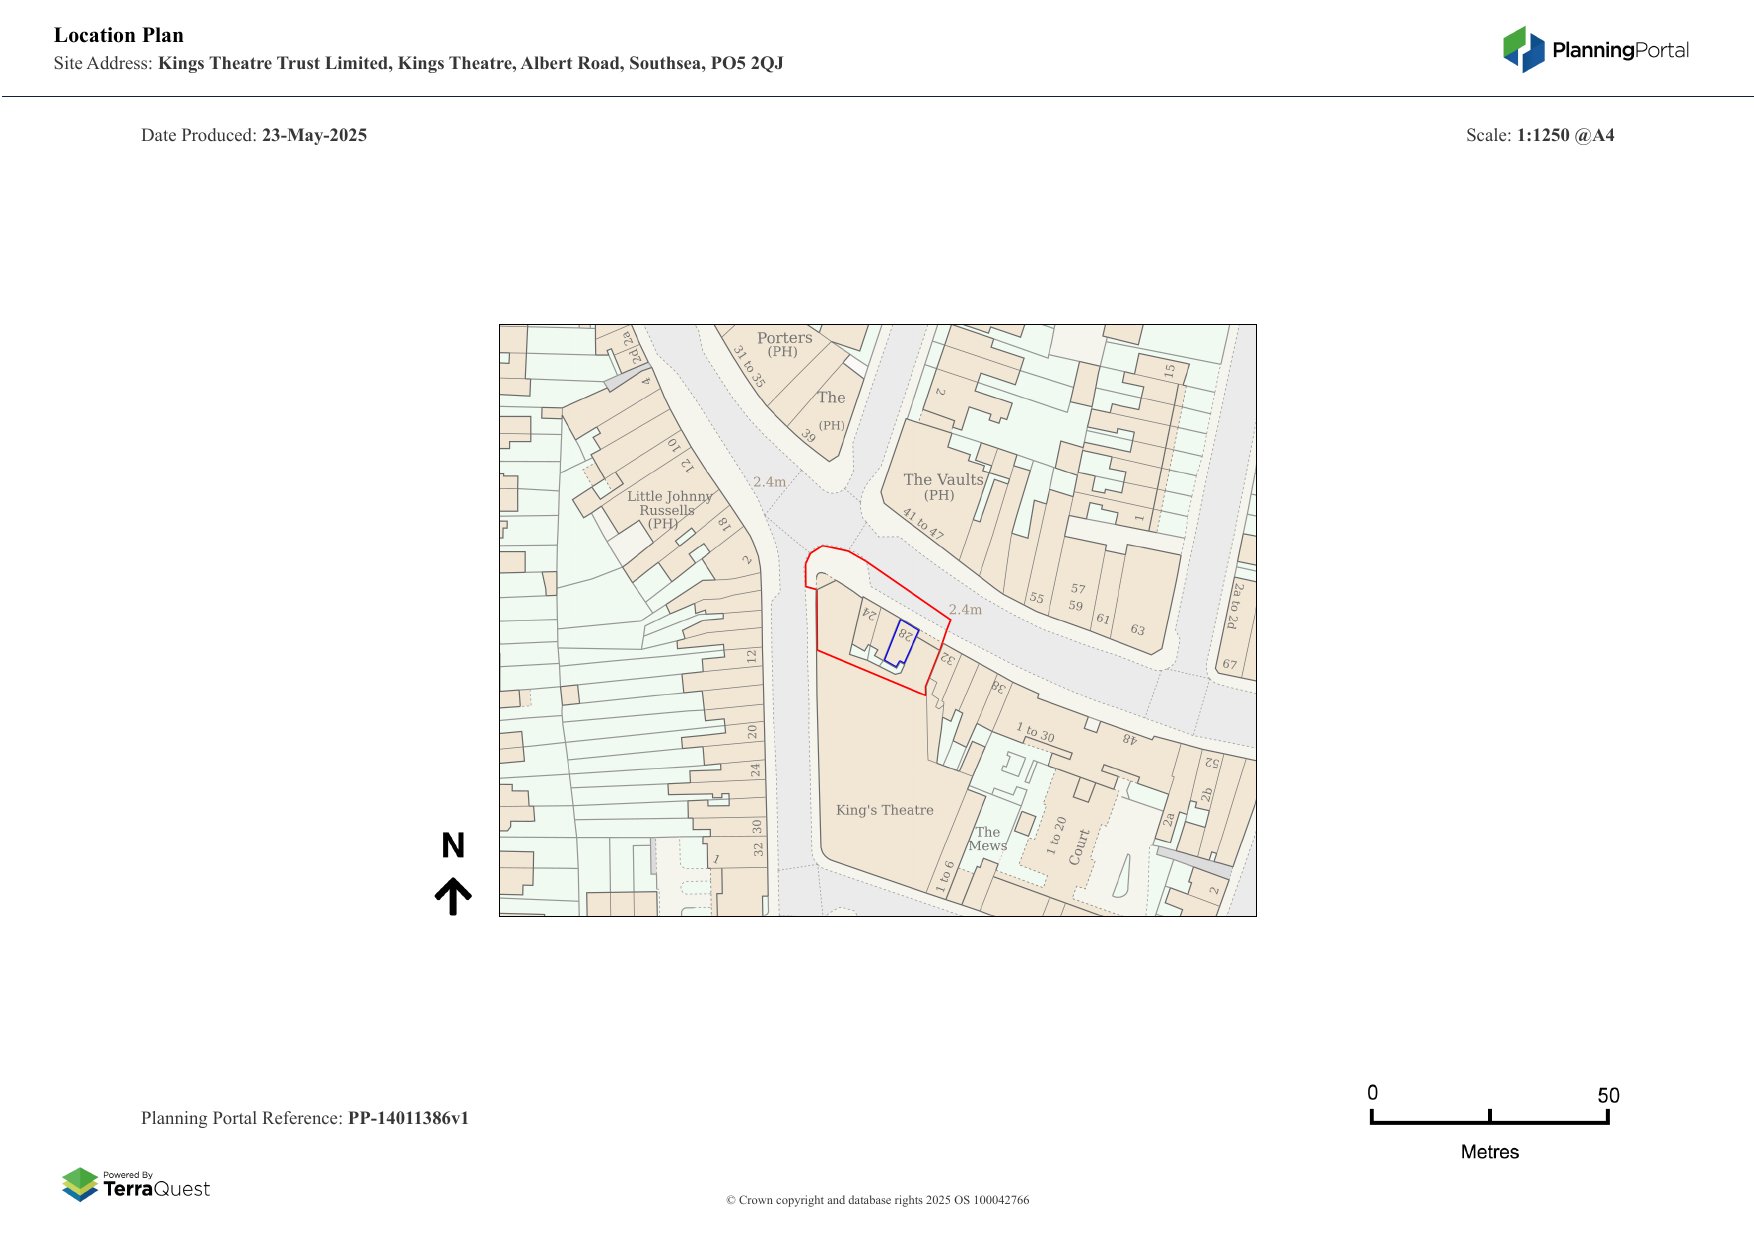Click the Metres label under scale bar

click(x=1489, y=1152)
